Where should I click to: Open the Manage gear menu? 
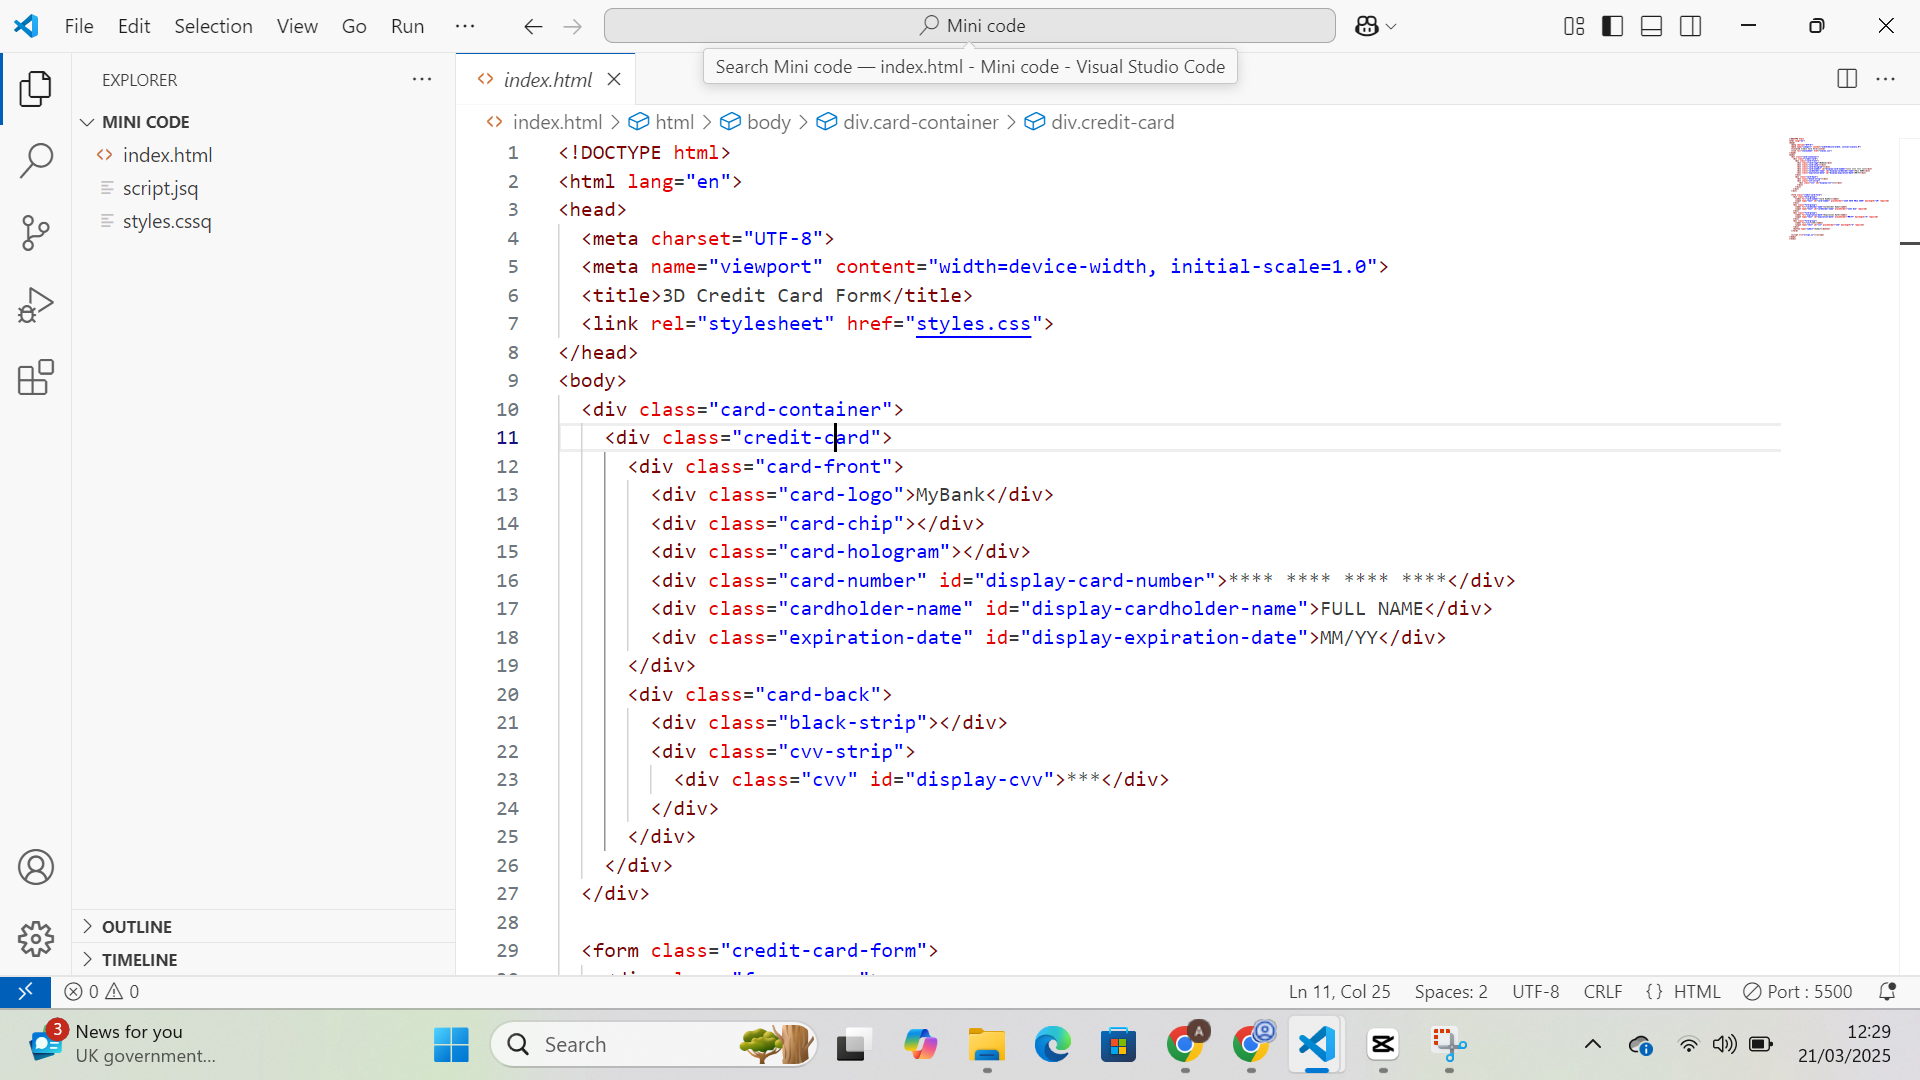36,939
